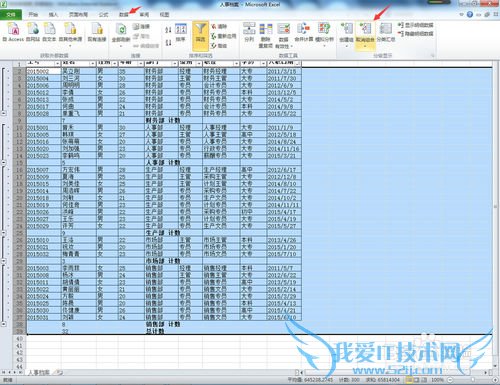Viewport: 500px width, 385px height.
Task: Open Outline dialog launcher
Action: click(433, 55)
